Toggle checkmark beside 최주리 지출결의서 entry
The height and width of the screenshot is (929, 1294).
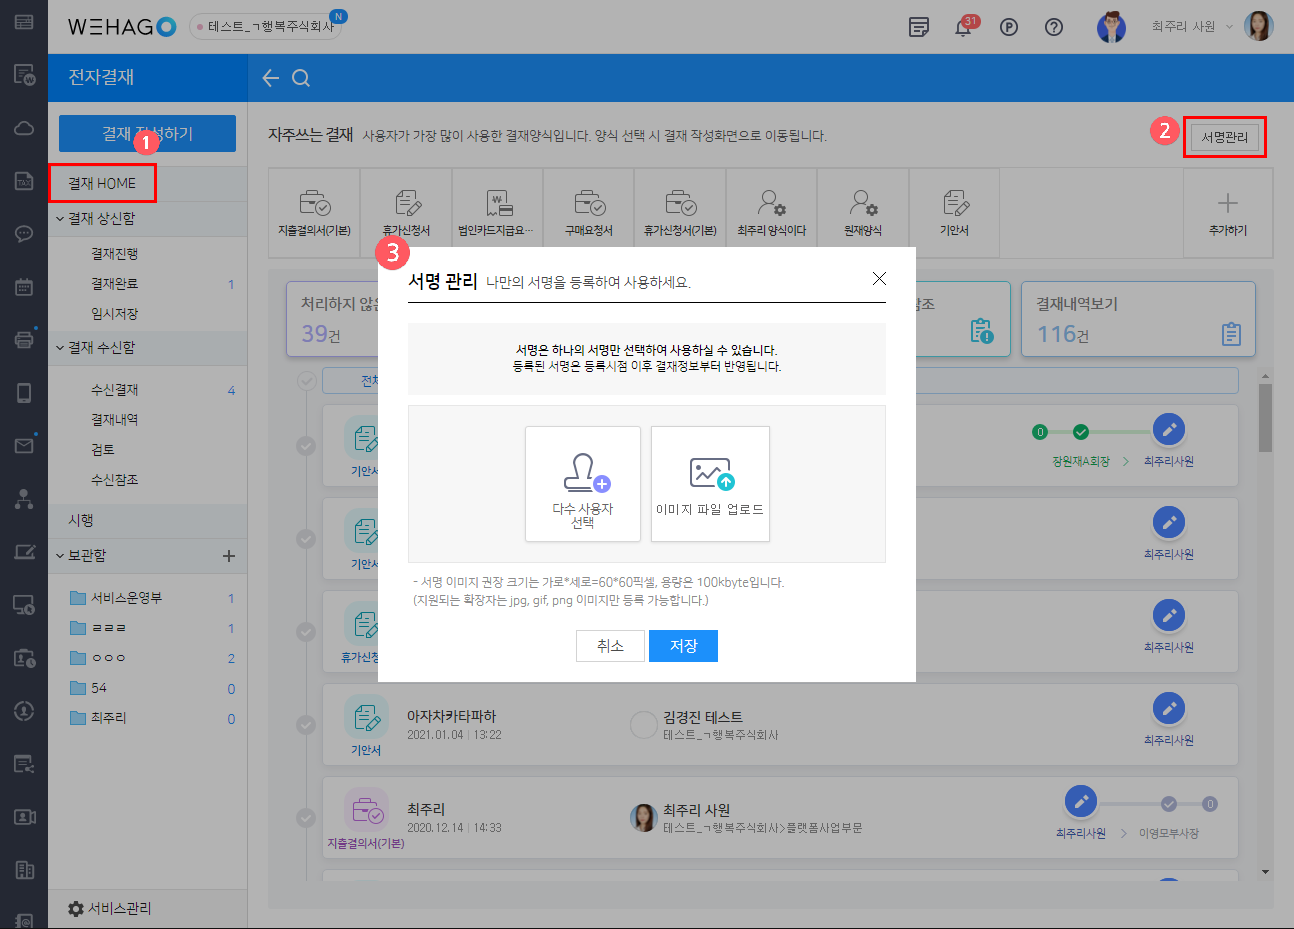point(306,818)
